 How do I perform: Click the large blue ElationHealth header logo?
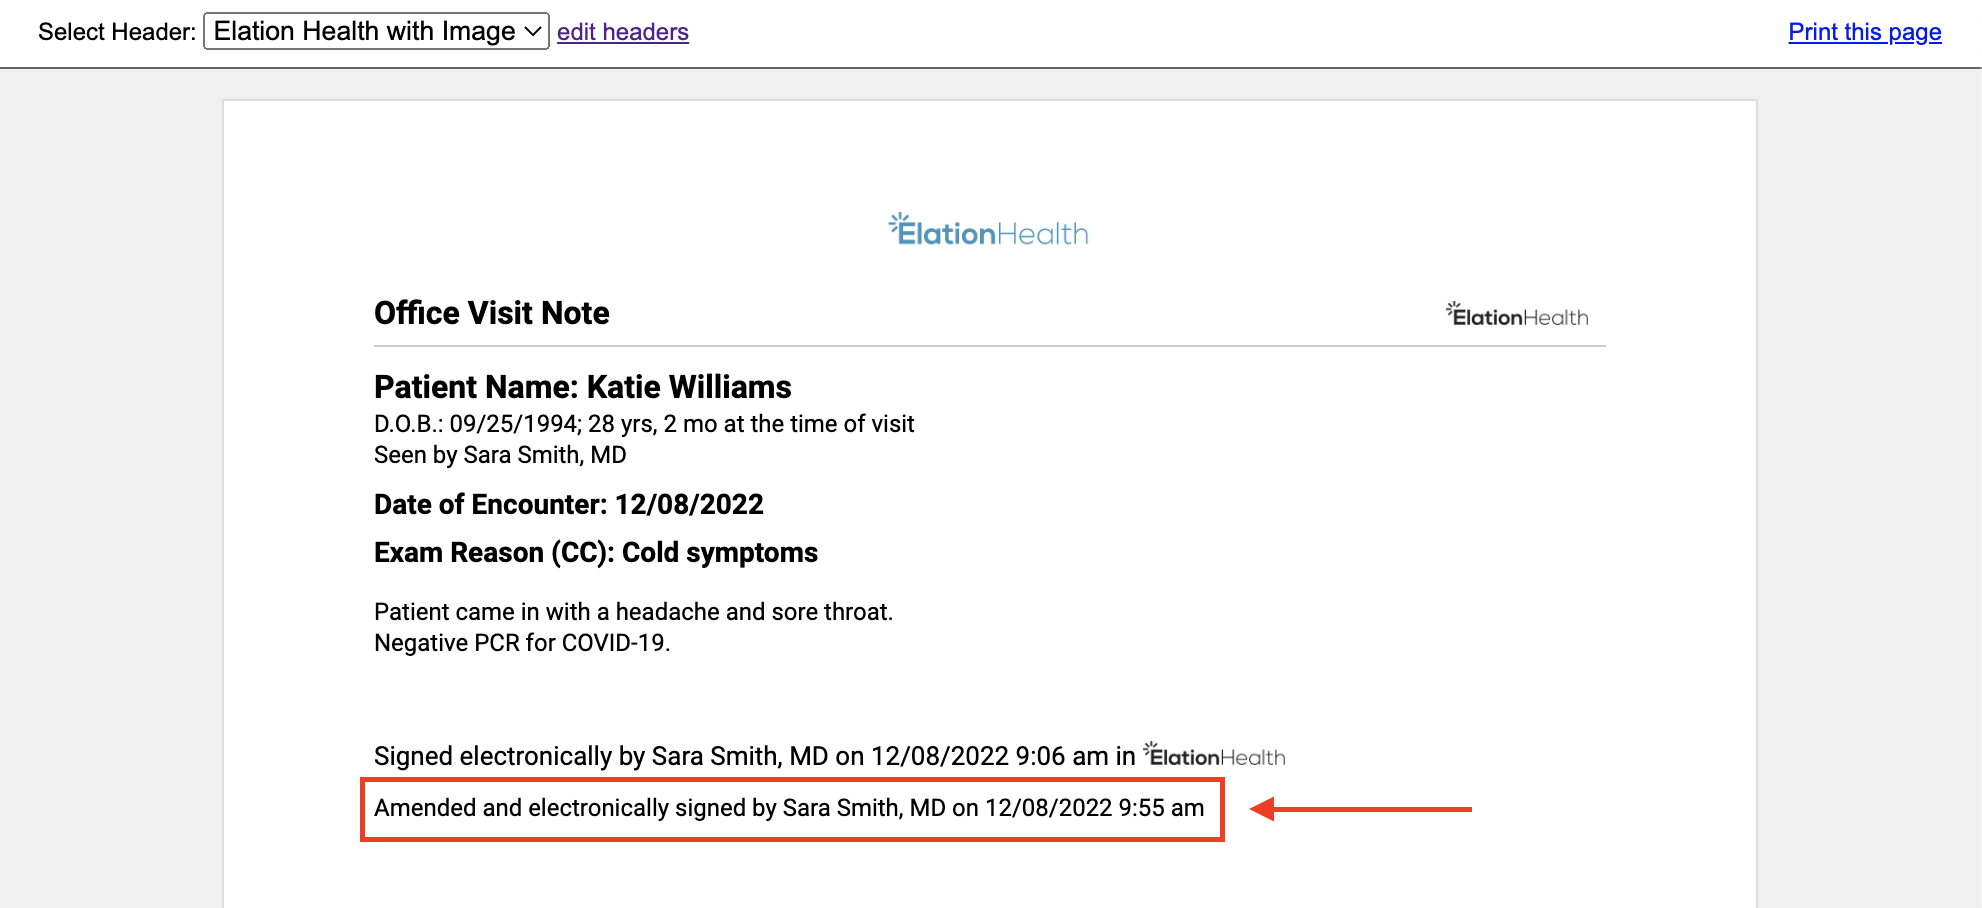pyautogui.click(x=988, y=231)
